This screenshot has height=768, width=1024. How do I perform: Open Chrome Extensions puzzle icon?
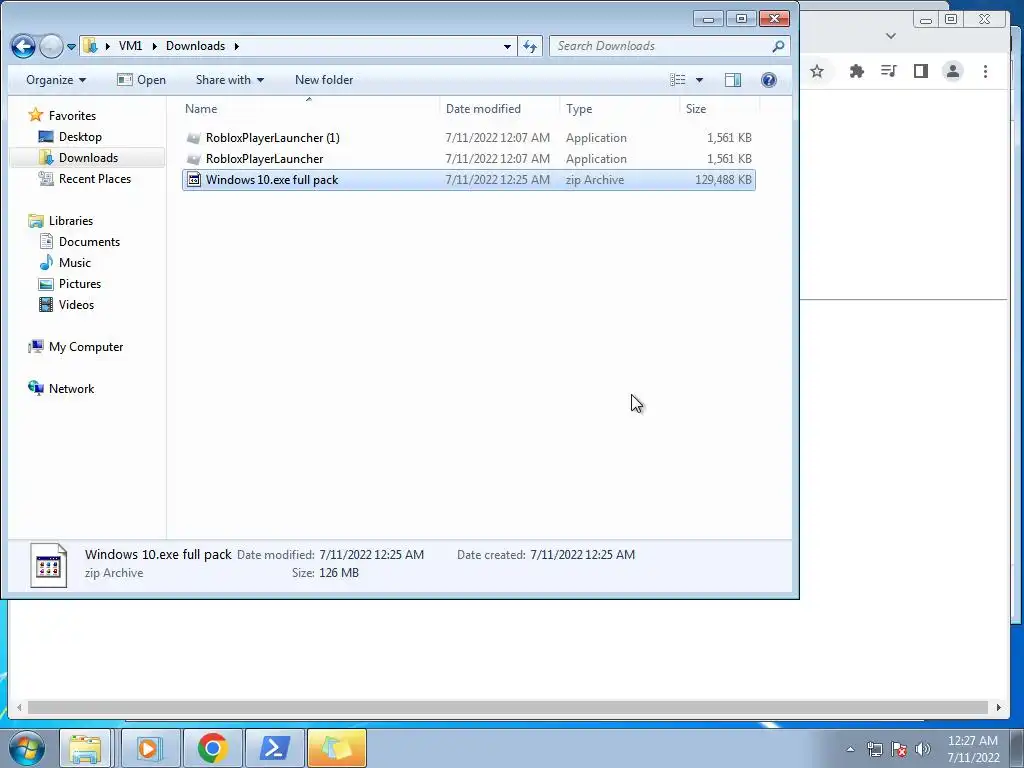(856, 71)
